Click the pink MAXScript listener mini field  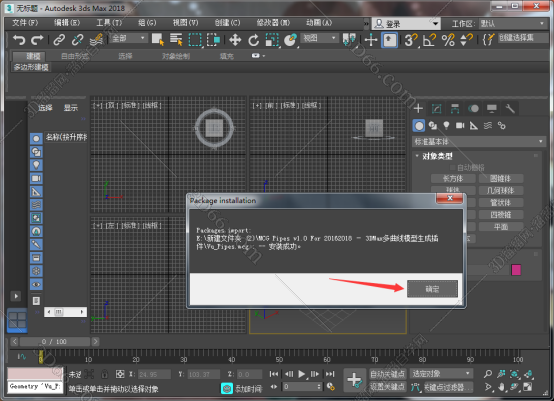pyautogui.click(x=35, y=374)
